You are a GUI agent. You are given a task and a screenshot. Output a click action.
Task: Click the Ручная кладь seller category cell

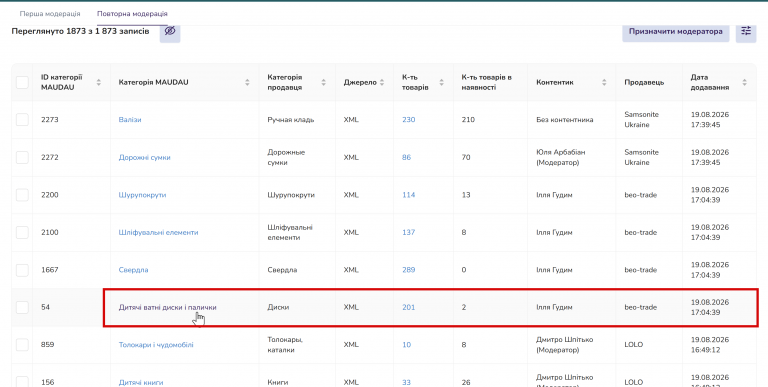[x=291, y=120]
